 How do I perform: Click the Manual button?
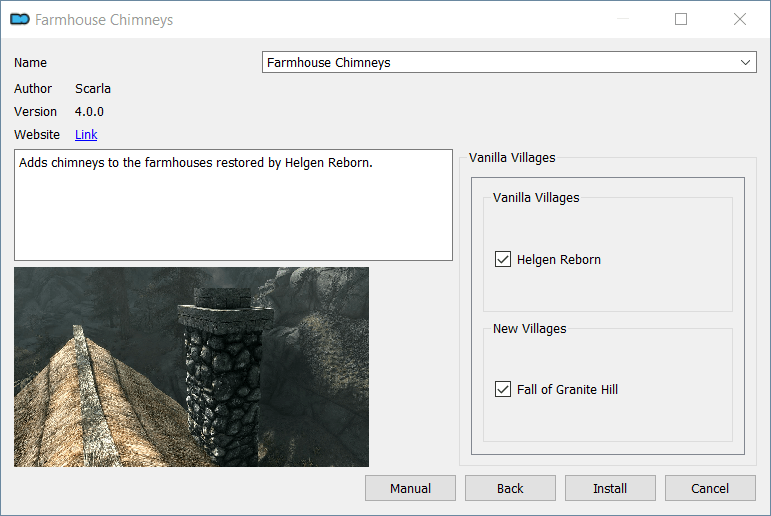click(410, 488)
